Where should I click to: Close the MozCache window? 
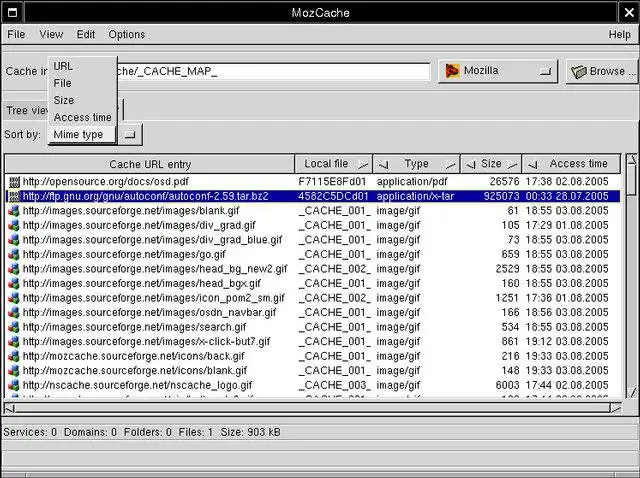point(629,13)
